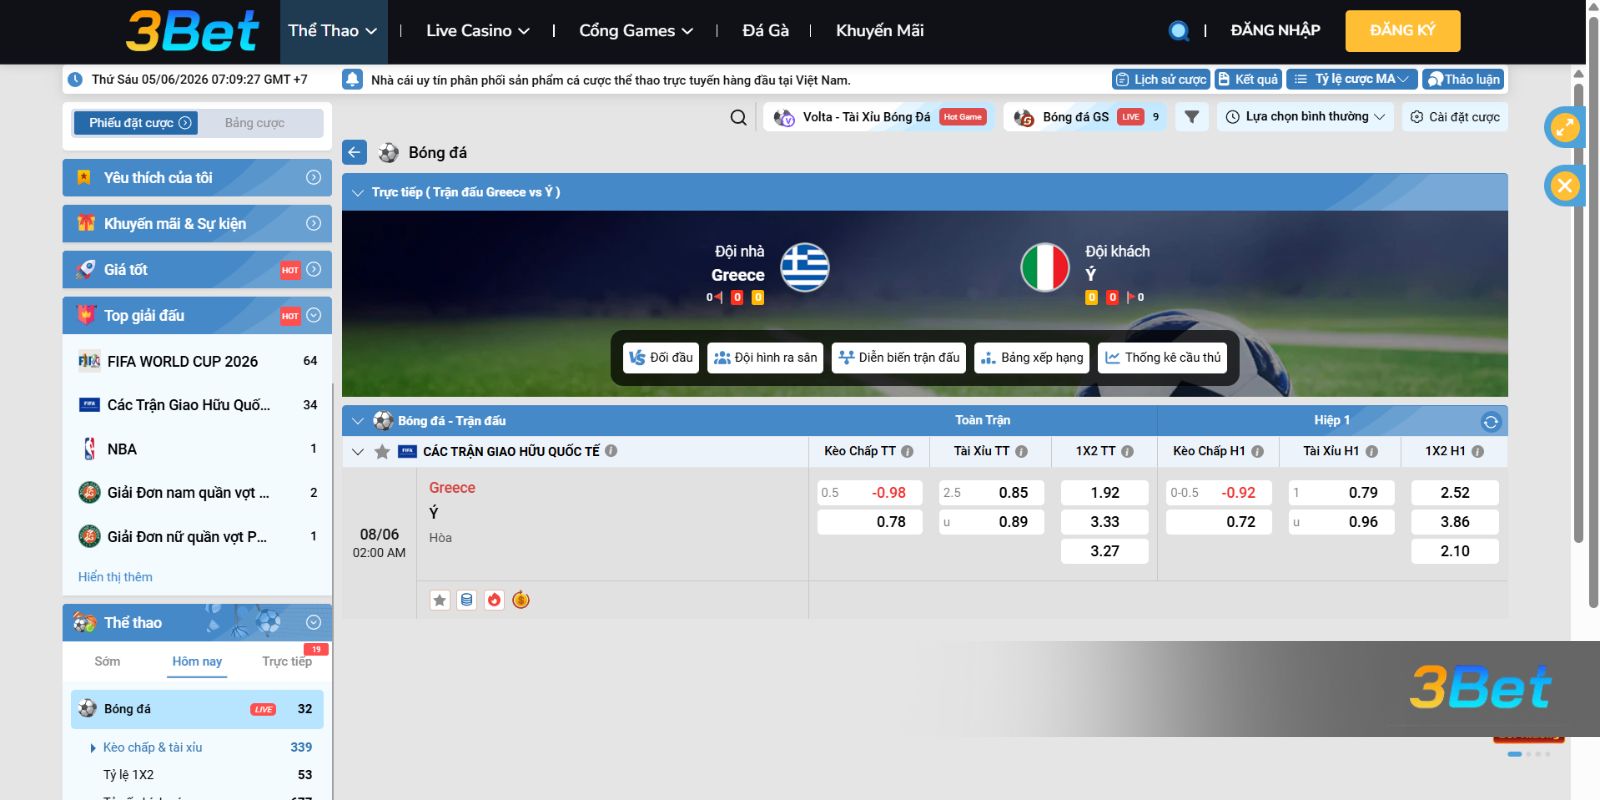
Task: Click the gold coin icon under the match
Action: (x=521, y=600)
